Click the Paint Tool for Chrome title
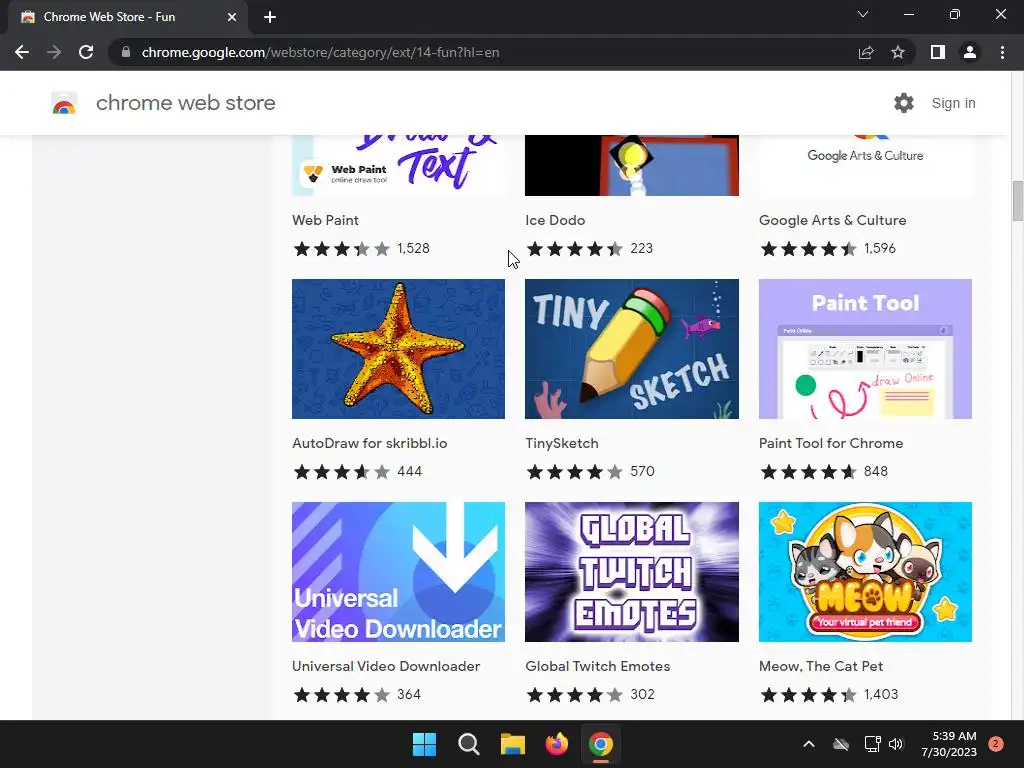 (831, 443)
